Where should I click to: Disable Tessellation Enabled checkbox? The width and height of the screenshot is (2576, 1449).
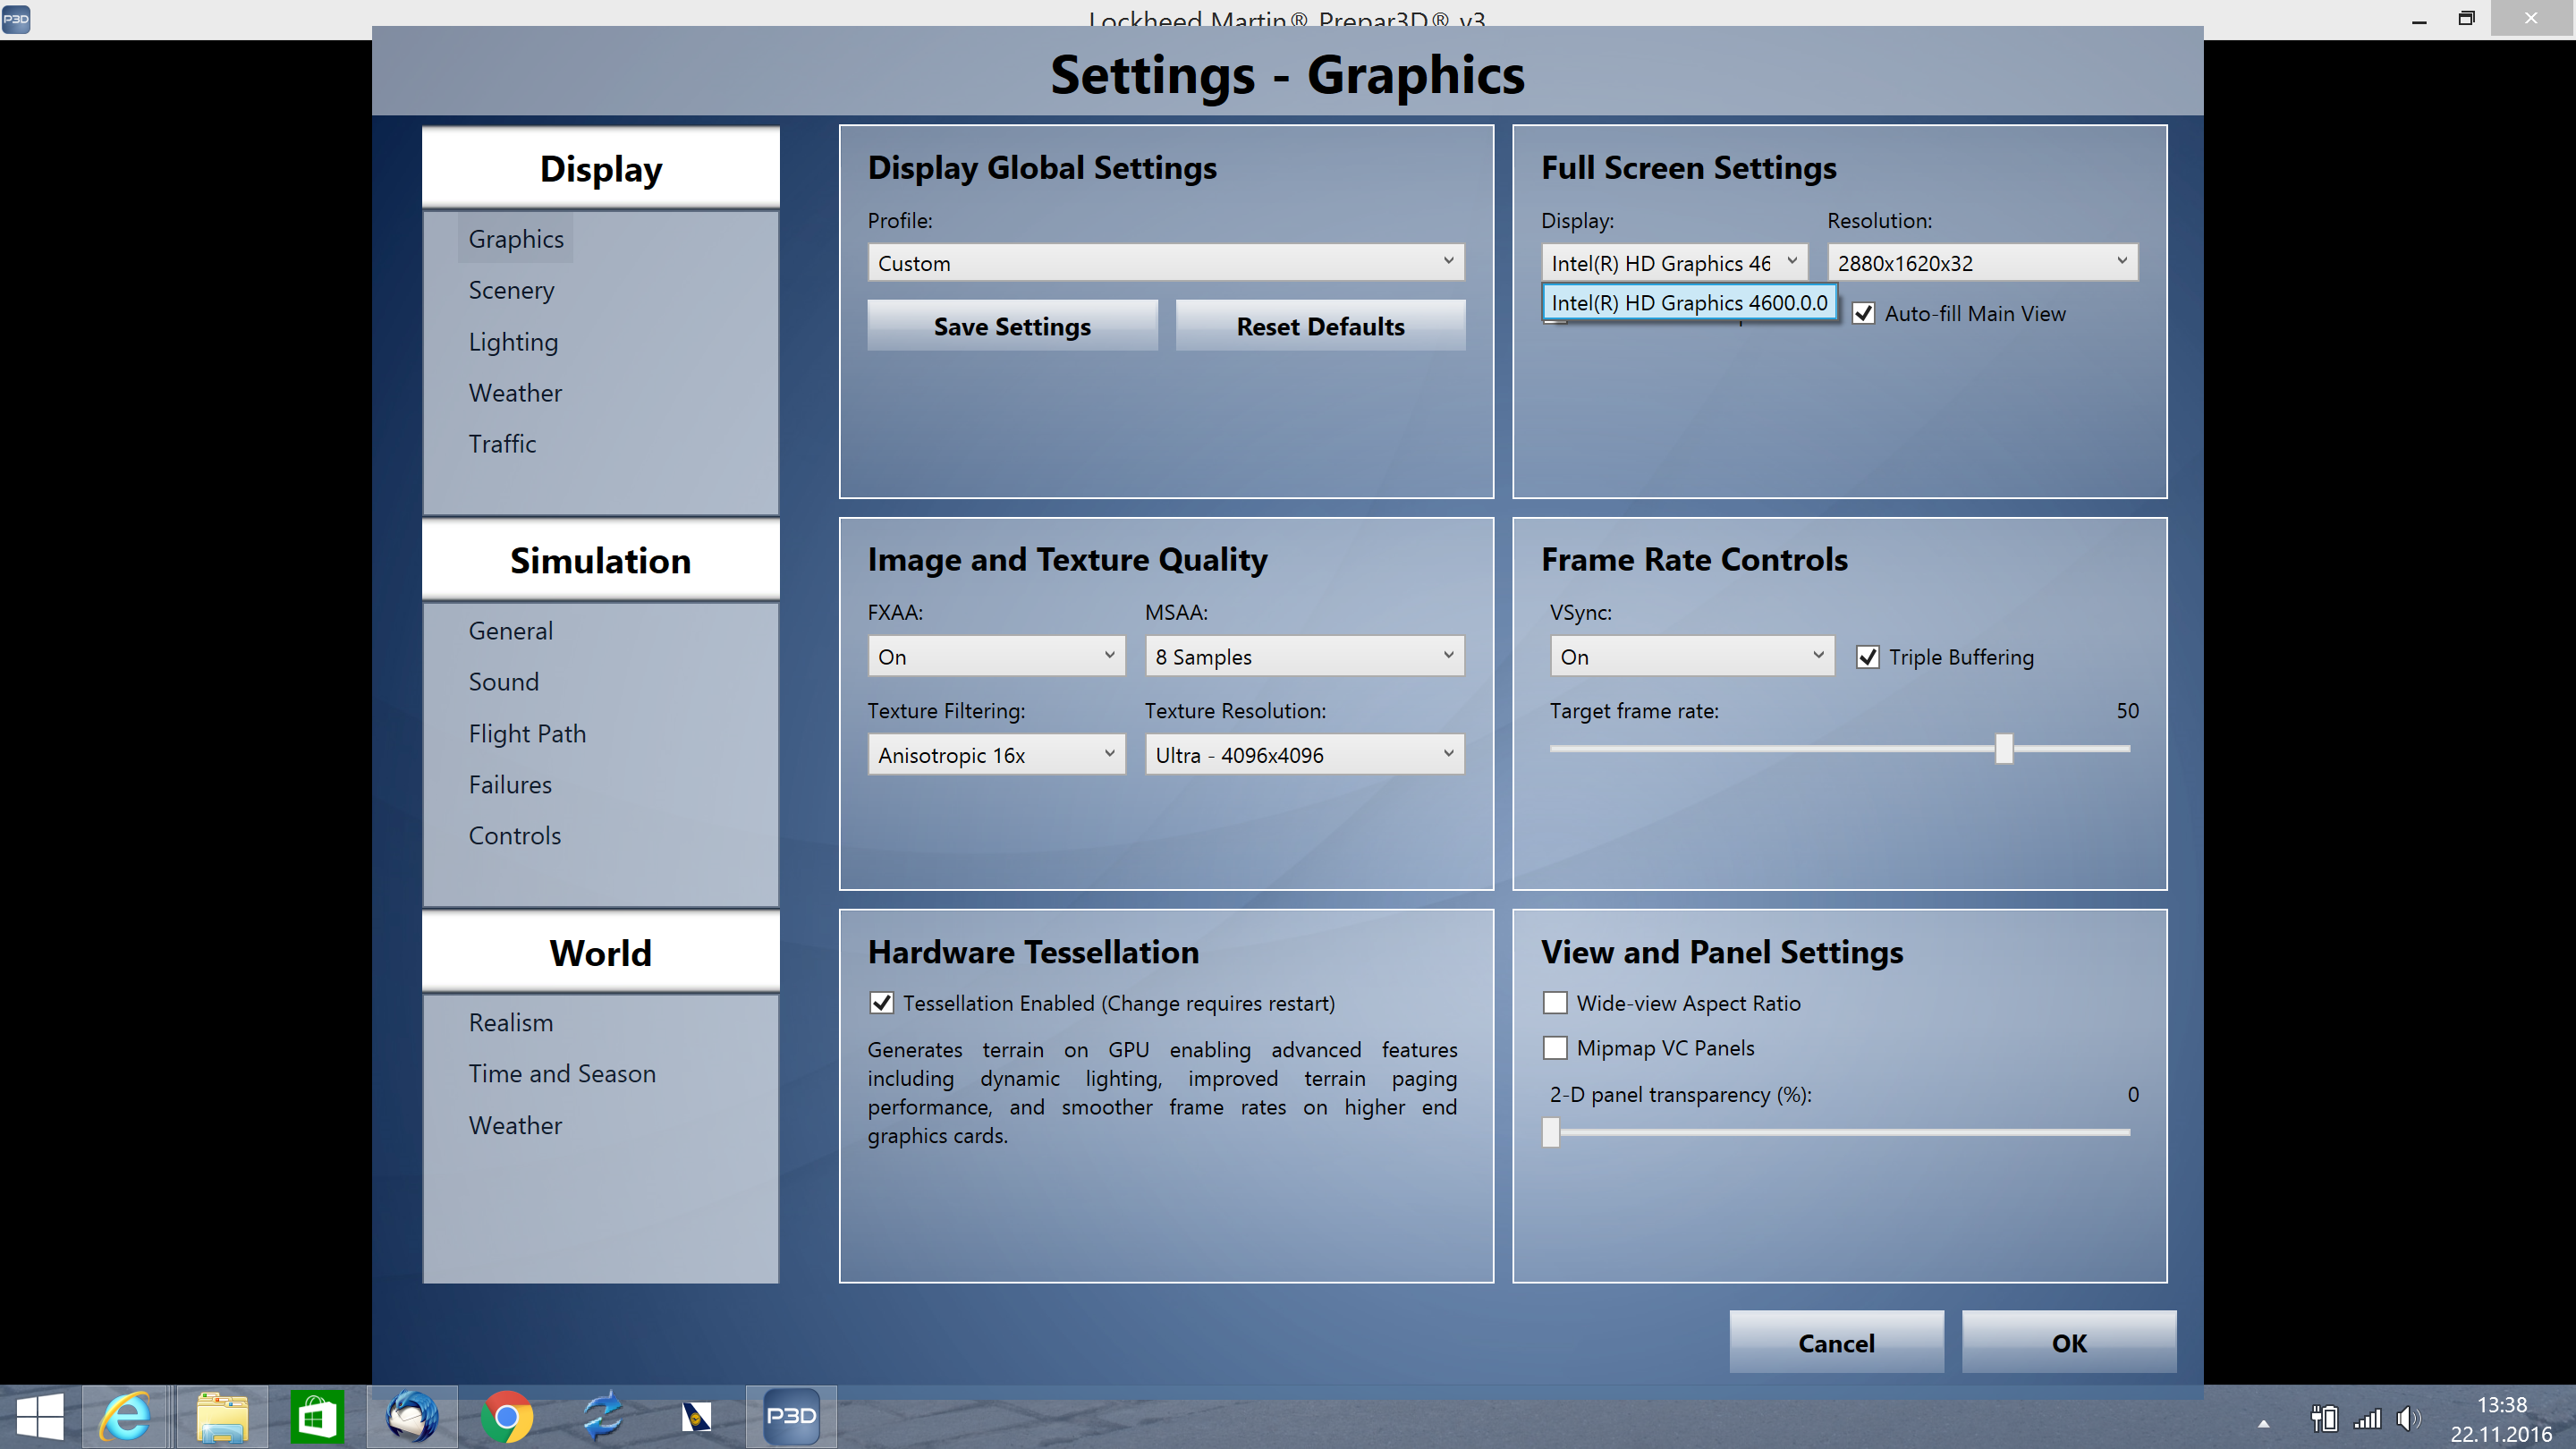881,1003
